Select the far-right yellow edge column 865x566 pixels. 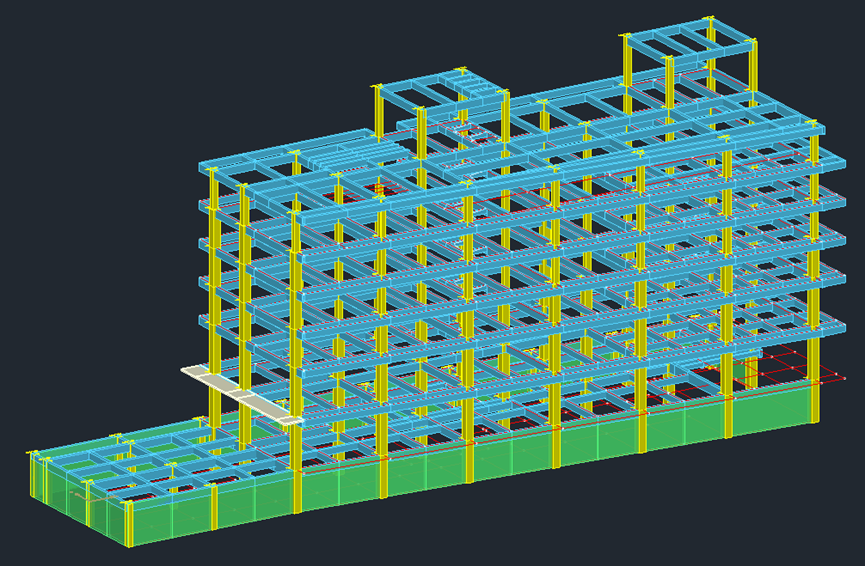point(812,300)
